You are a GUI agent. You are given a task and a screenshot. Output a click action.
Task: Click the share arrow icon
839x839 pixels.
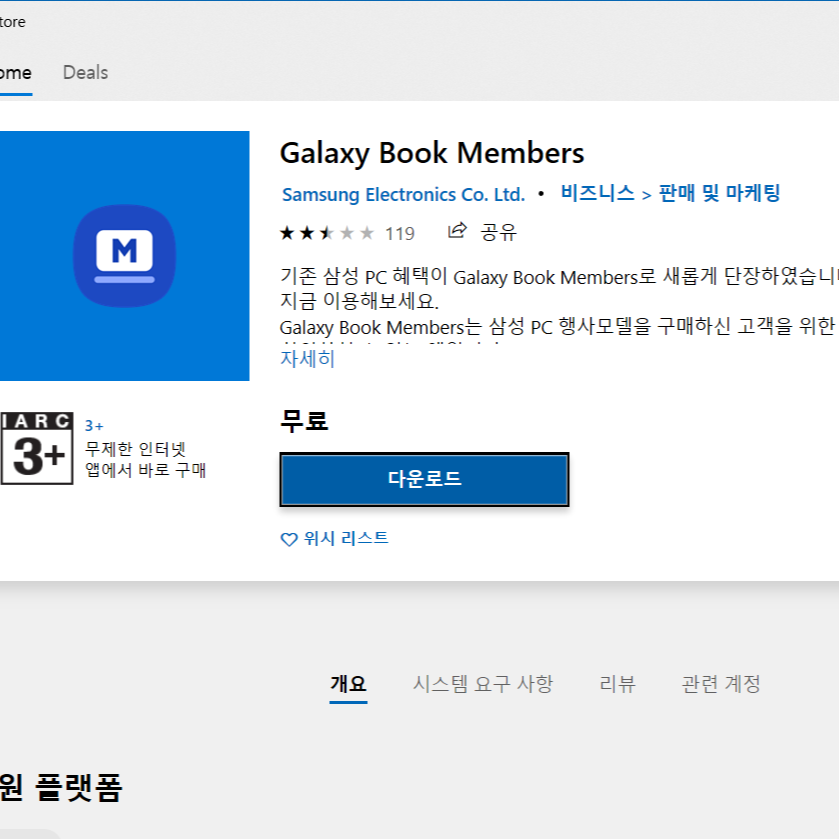pos(457,231)
